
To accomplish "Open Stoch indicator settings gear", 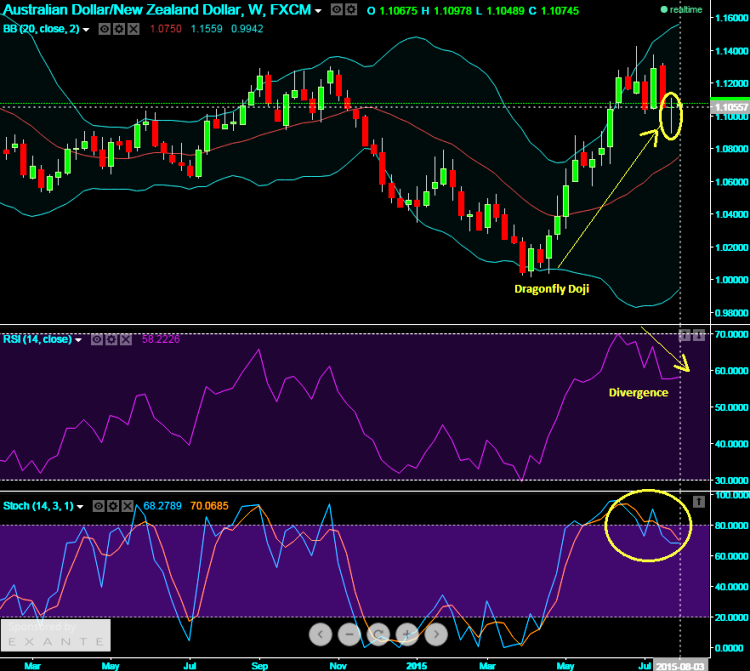I will [113, 506].
